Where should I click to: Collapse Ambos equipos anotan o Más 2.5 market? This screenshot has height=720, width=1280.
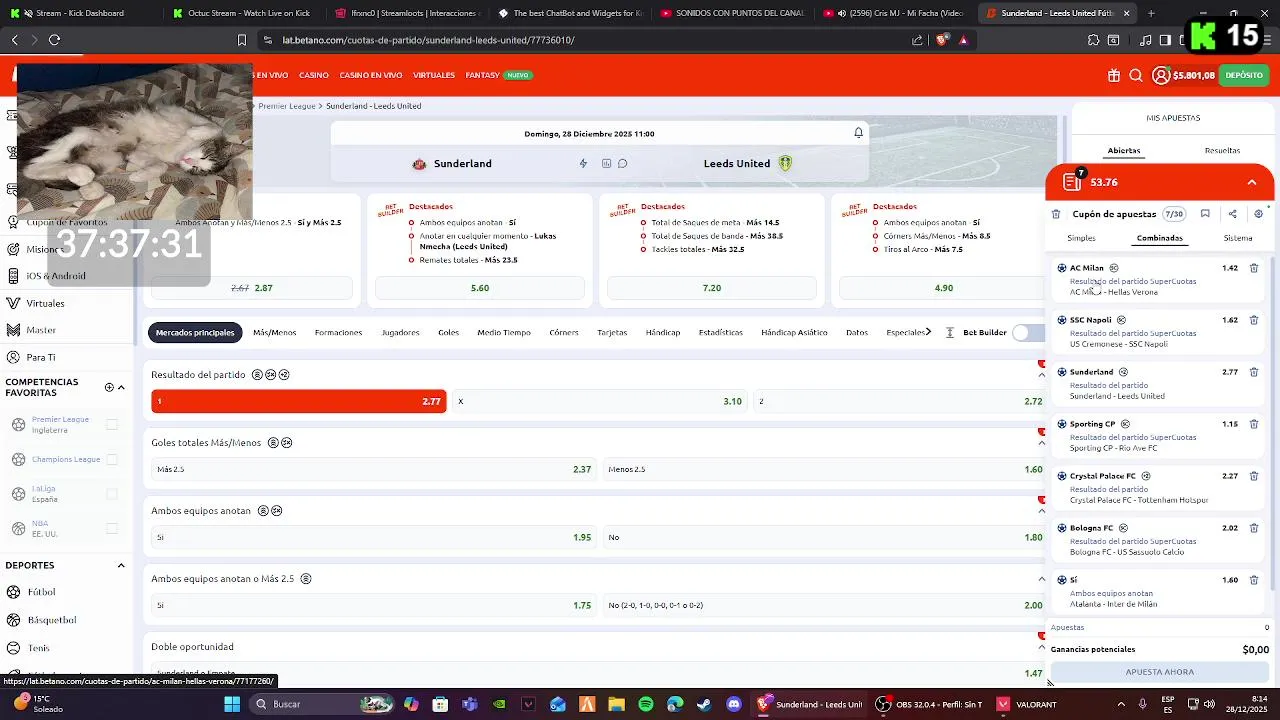tap(1041, 579)
